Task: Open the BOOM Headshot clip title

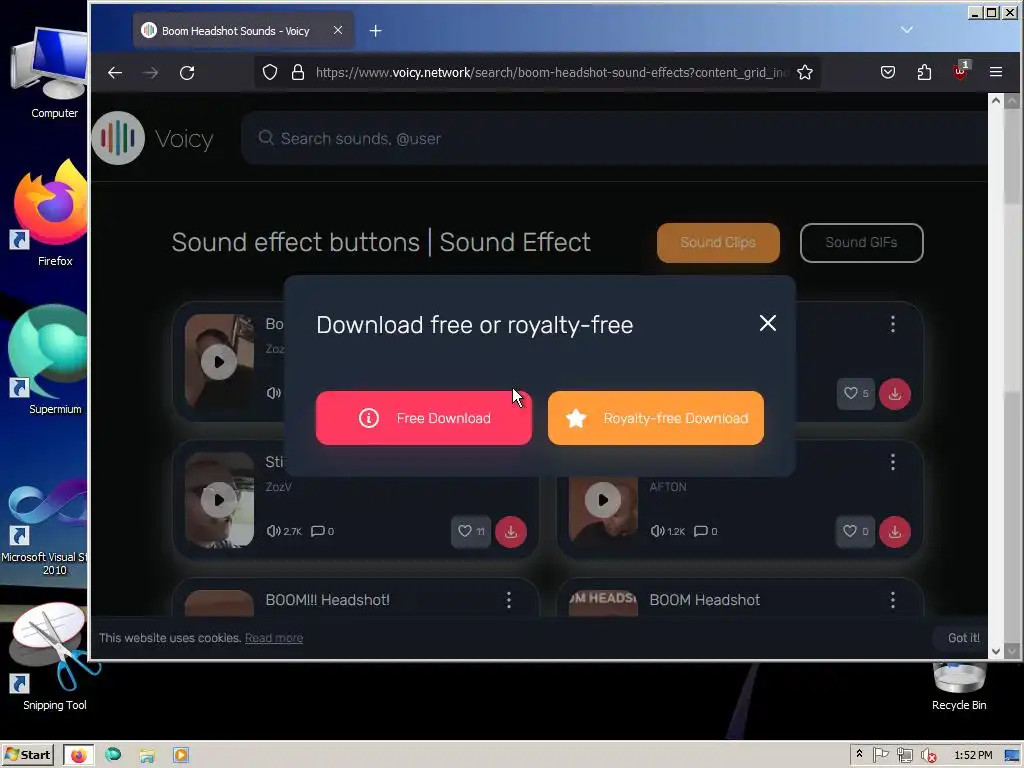Action: [x=704, y=600]
